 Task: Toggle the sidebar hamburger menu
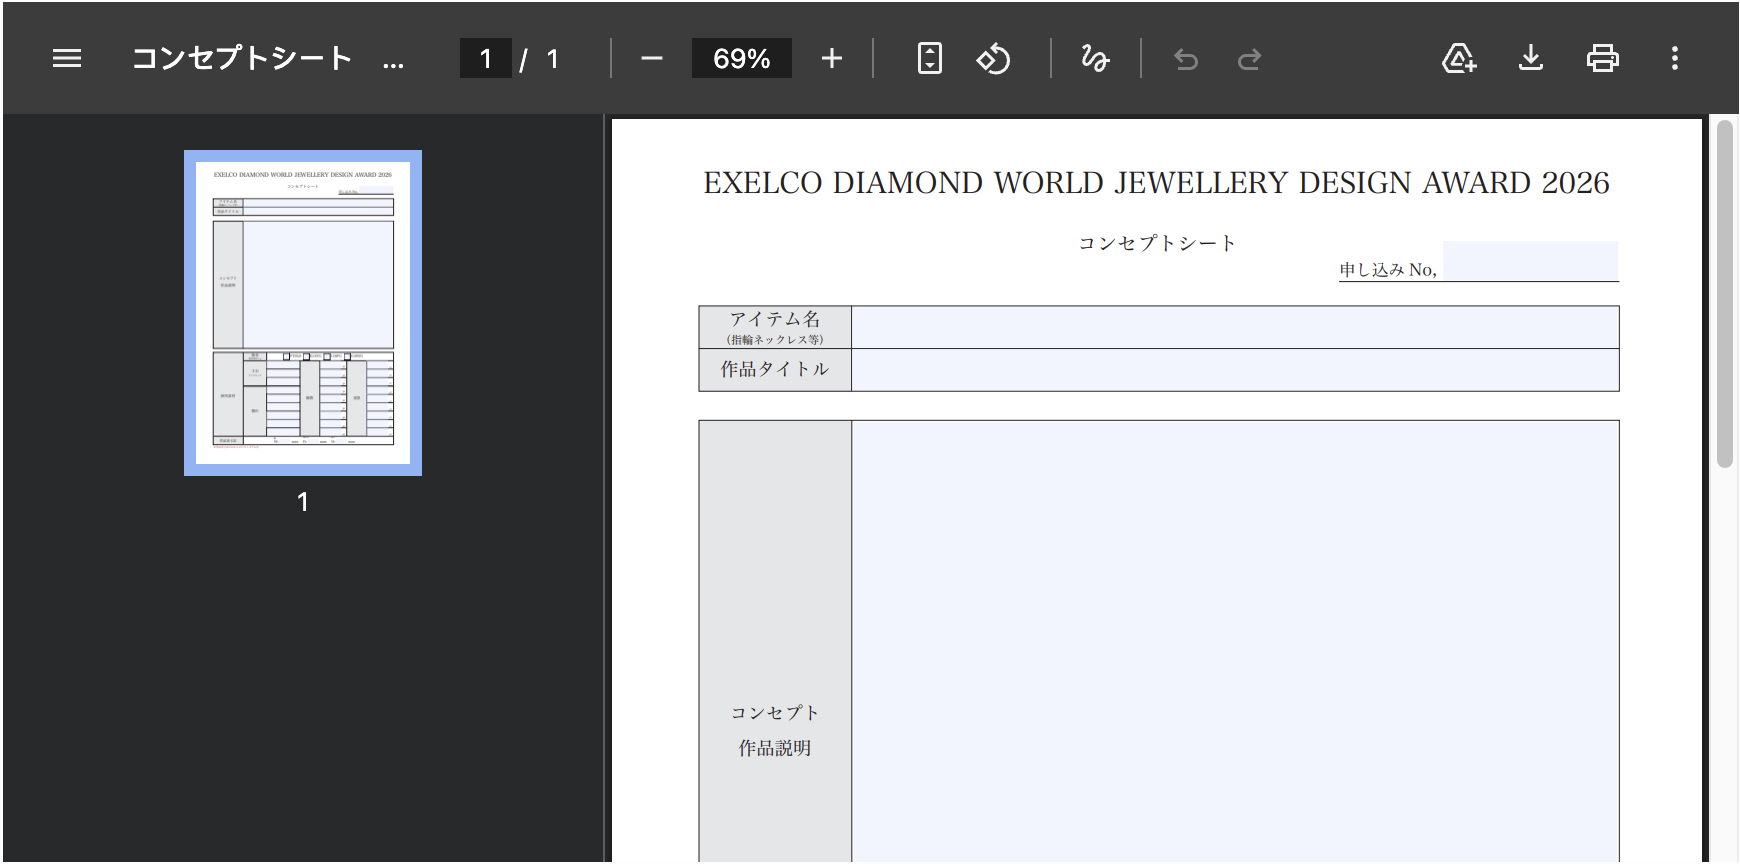point(67,59)
